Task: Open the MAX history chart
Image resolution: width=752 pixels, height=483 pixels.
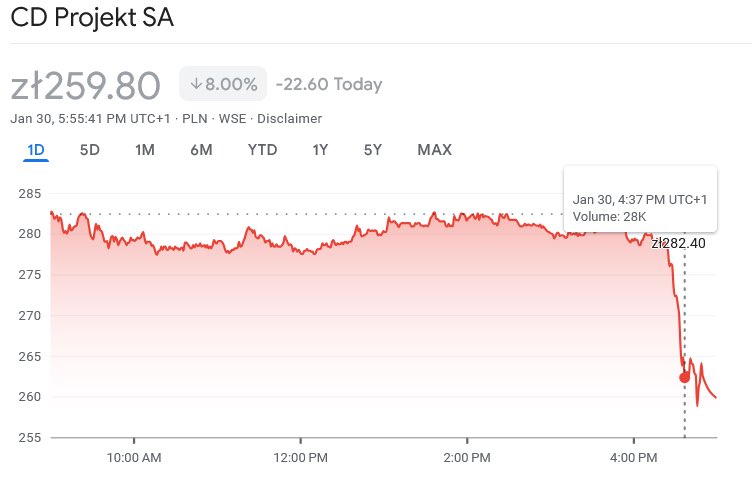Action: tap(435, 150)
